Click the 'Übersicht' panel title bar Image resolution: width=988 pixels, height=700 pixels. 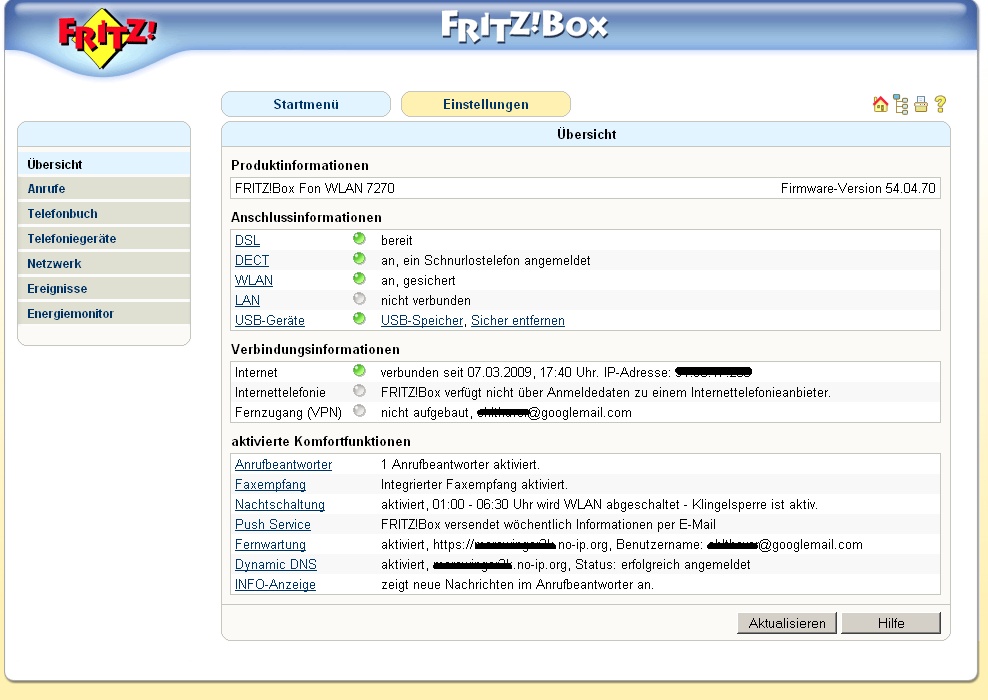[x=586, y=134]
